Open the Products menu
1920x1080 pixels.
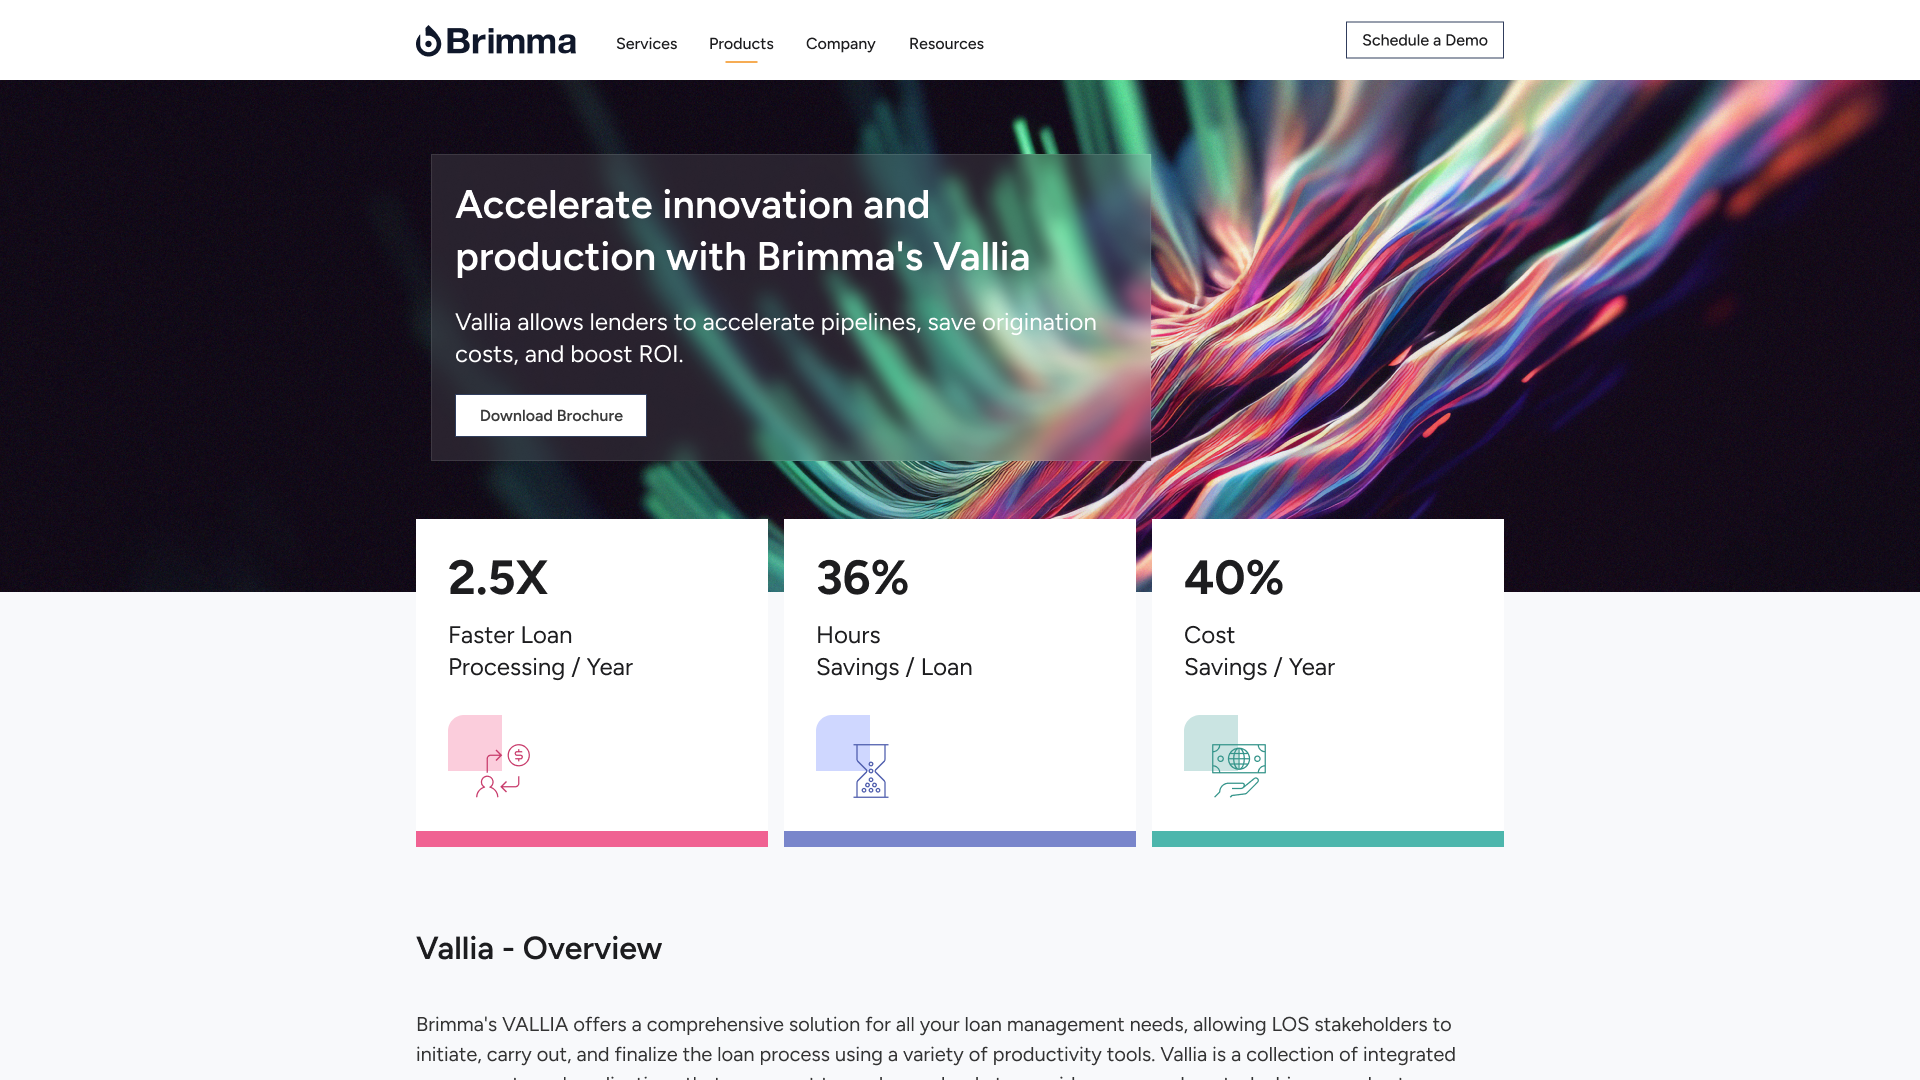741,44
